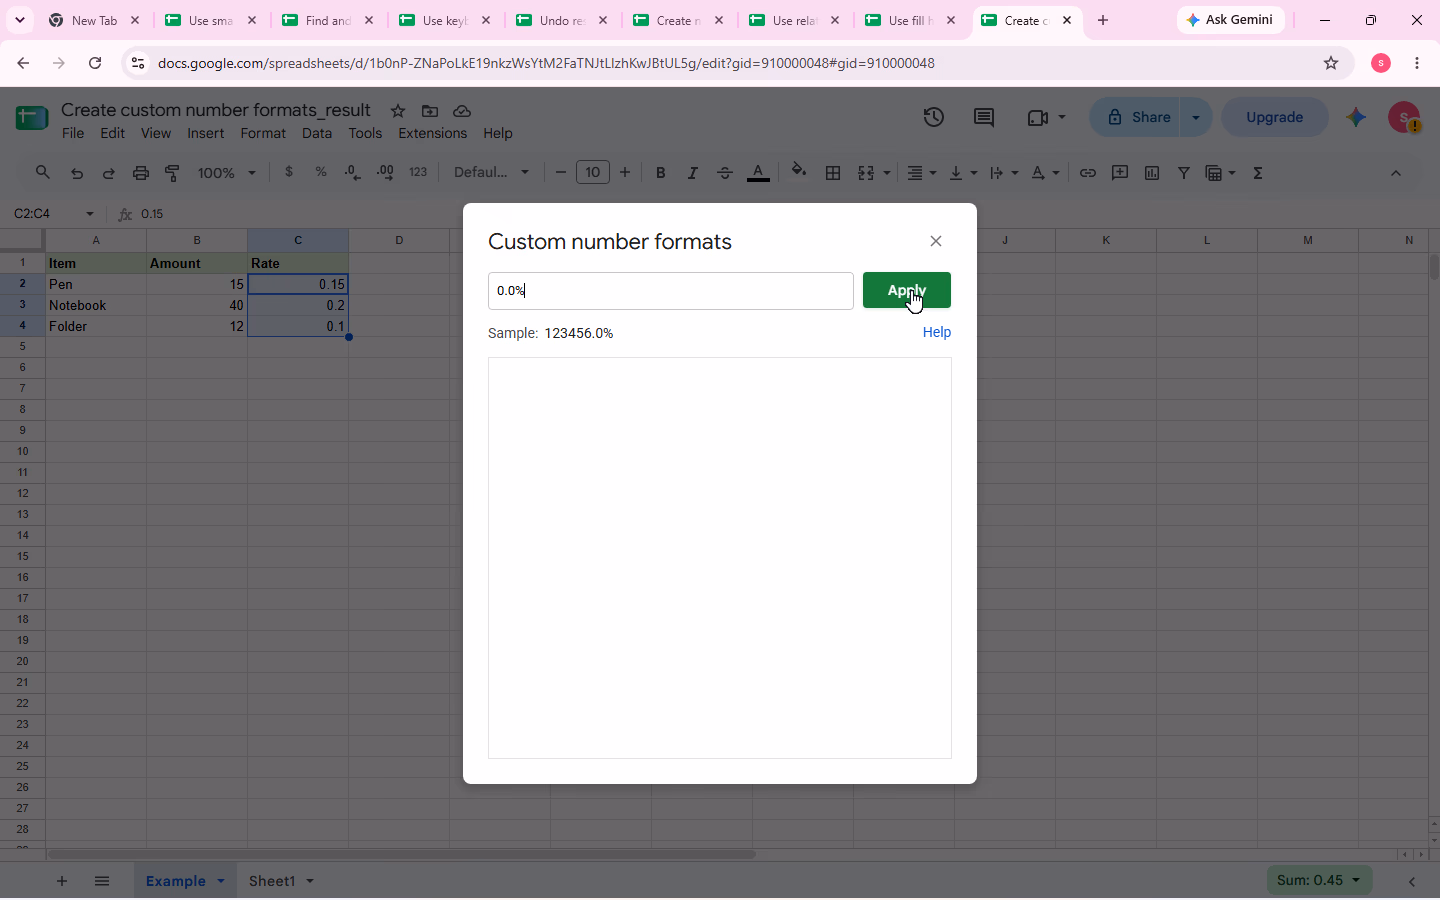
Task: Bookmark this page star icon
Action: point(1331,63)
